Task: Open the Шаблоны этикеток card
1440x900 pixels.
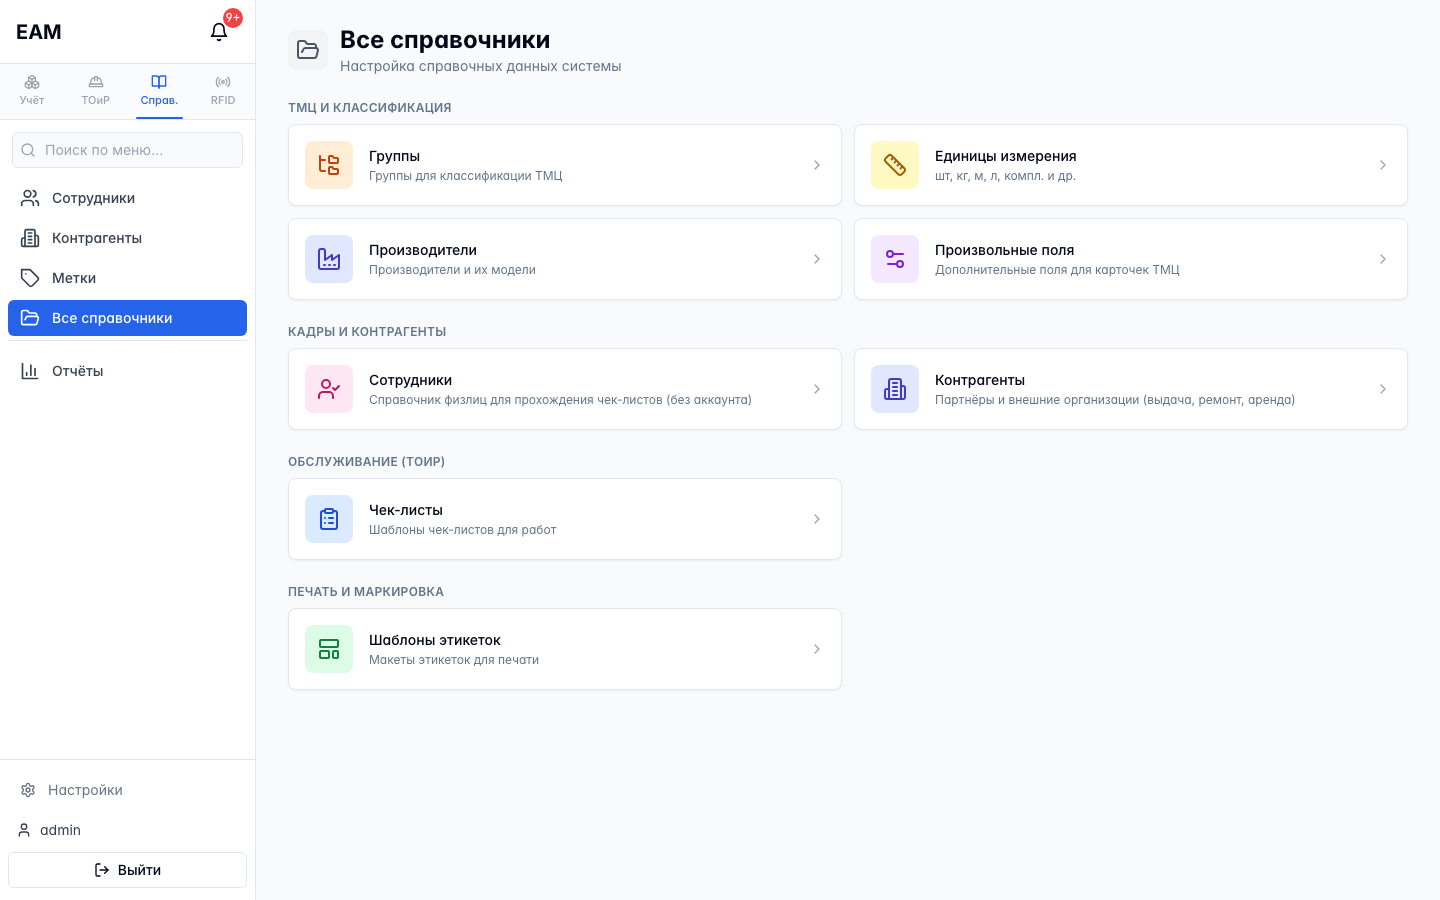Action: [x=565, y=649]
